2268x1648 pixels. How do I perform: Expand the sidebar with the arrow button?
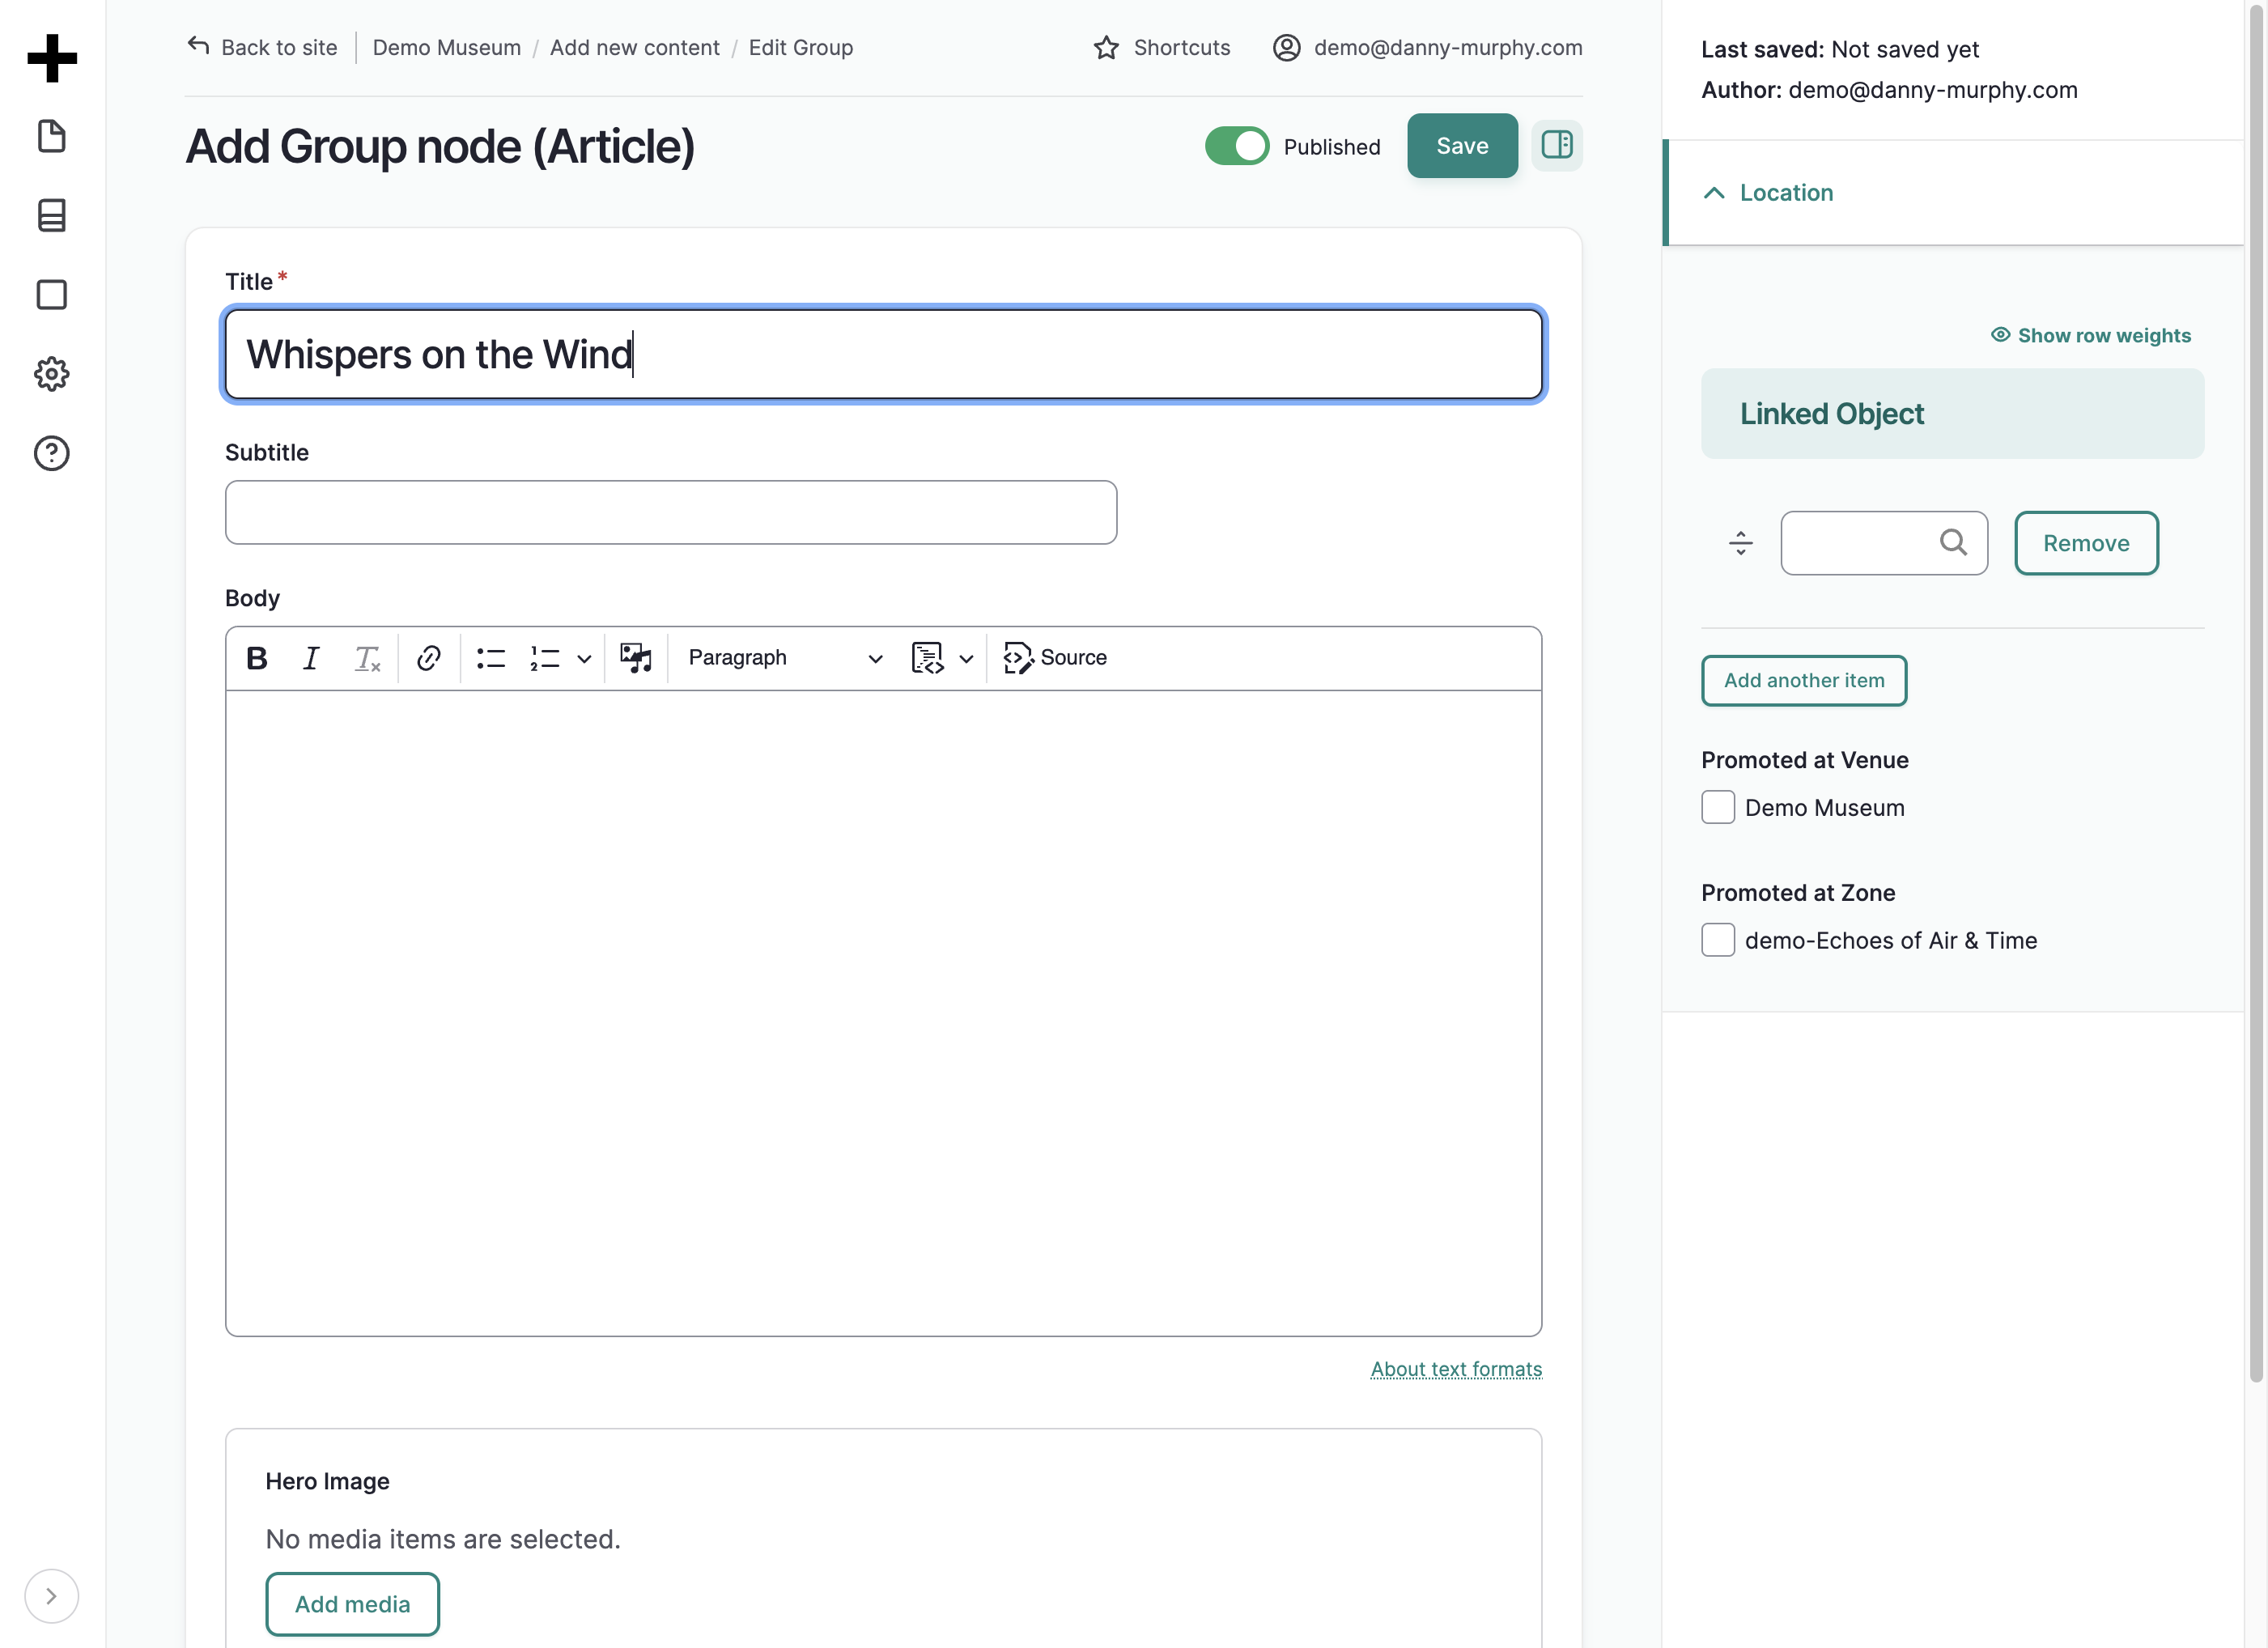tap(51, 1596)
